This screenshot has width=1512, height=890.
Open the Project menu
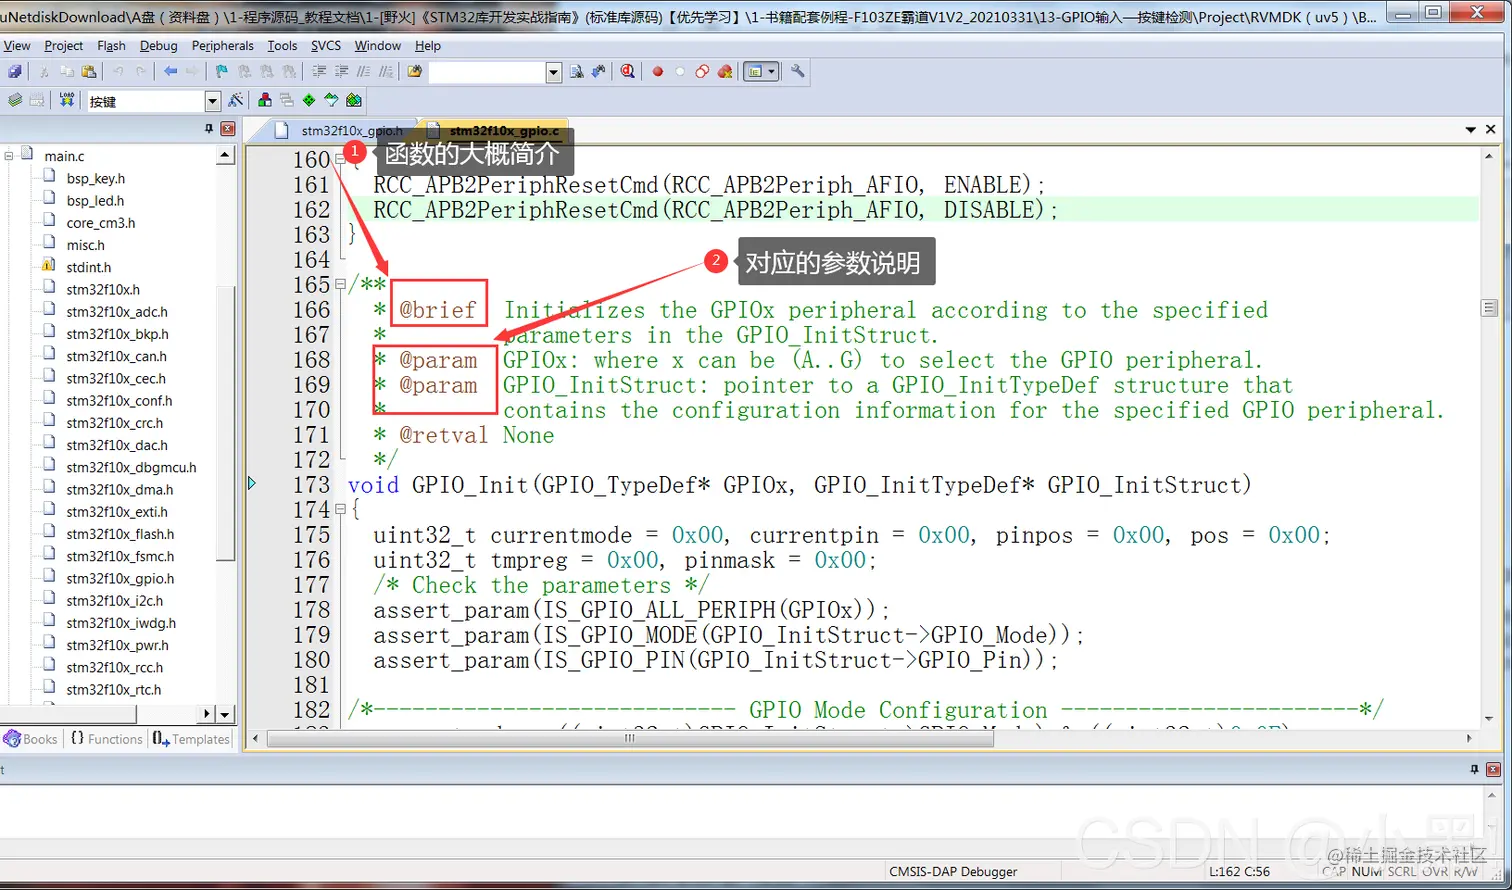coord(64,45)
